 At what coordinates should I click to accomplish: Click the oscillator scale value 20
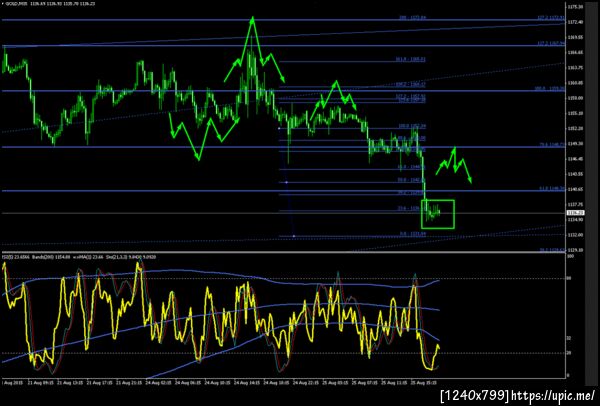(x=570, y=352)
